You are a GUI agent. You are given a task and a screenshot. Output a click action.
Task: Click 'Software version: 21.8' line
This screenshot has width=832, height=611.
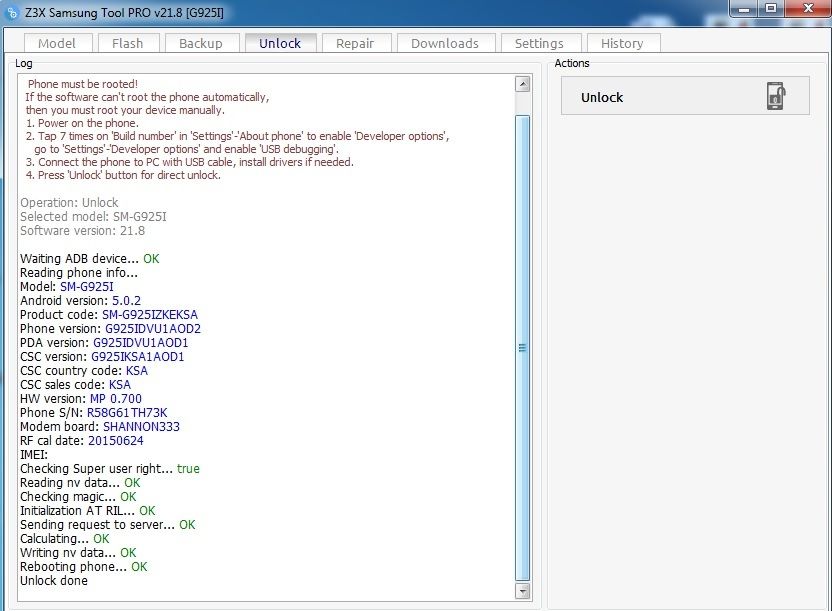coord(82,231)
